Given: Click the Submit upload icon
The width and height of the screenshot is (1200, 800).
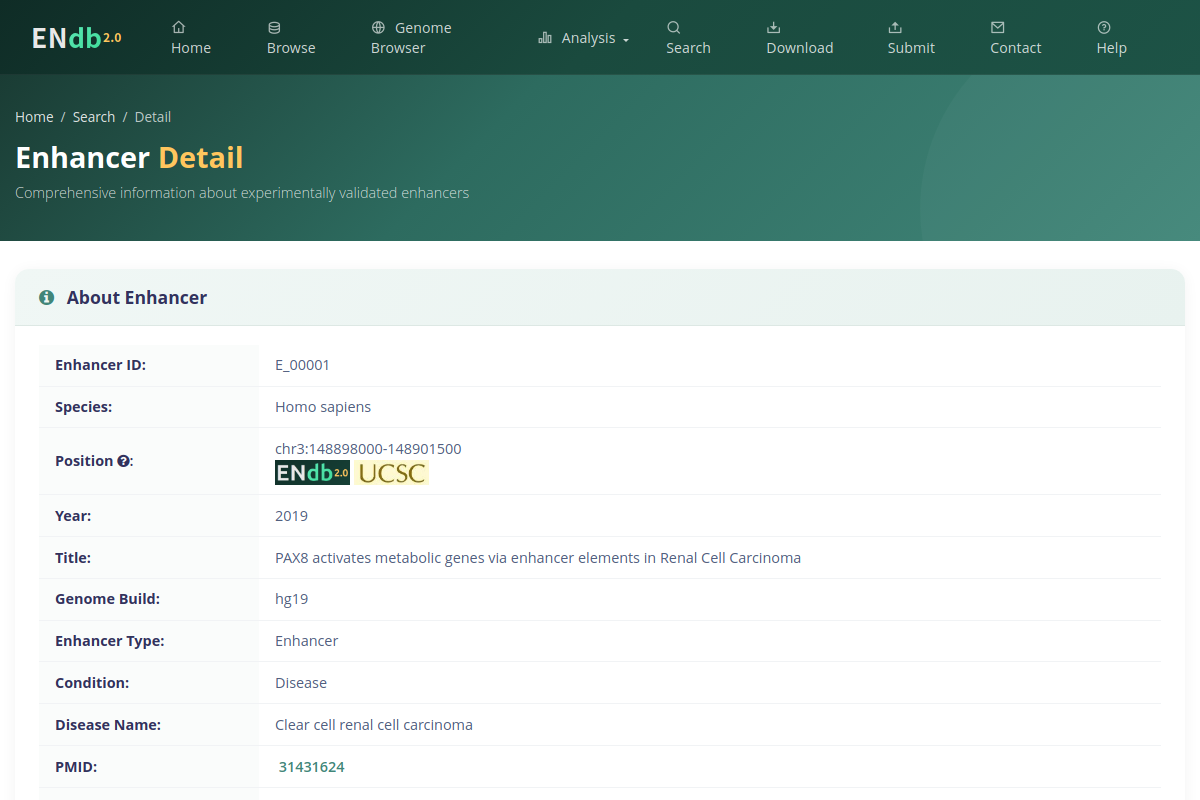Looking at the screenshot, I should [895, 27].
